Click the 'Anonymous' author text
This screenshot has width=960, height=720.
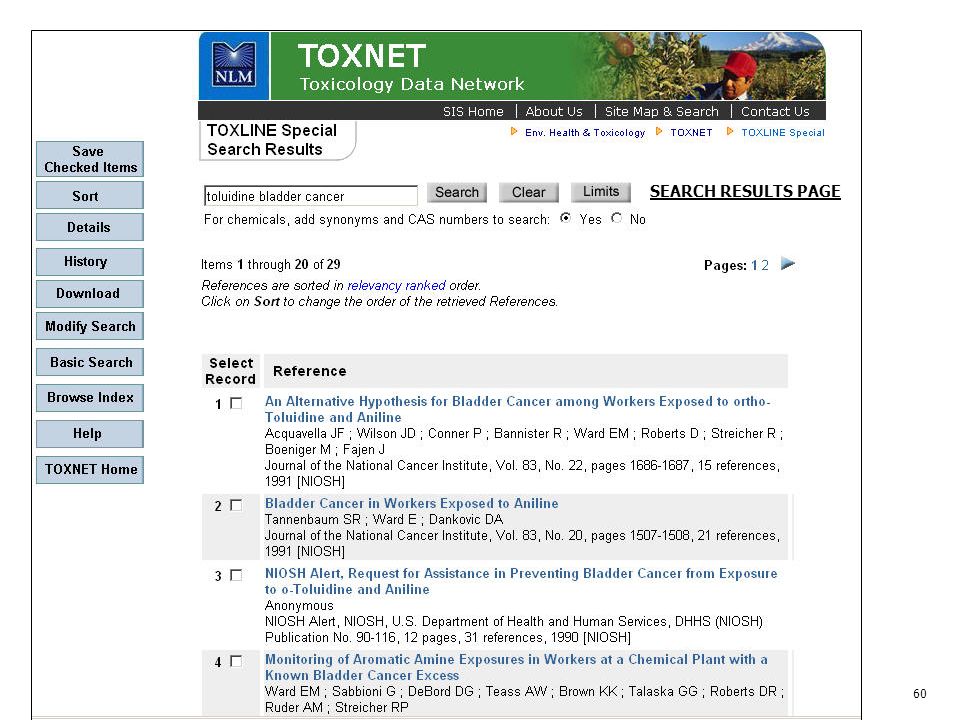click(299, 606)
